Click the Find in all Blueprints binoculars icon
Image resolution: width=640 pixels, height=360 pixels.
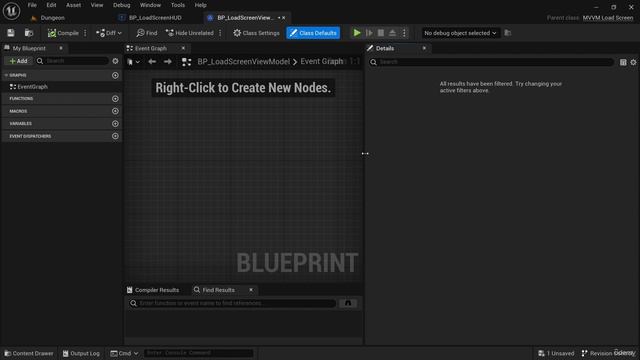tap(348, 303)
